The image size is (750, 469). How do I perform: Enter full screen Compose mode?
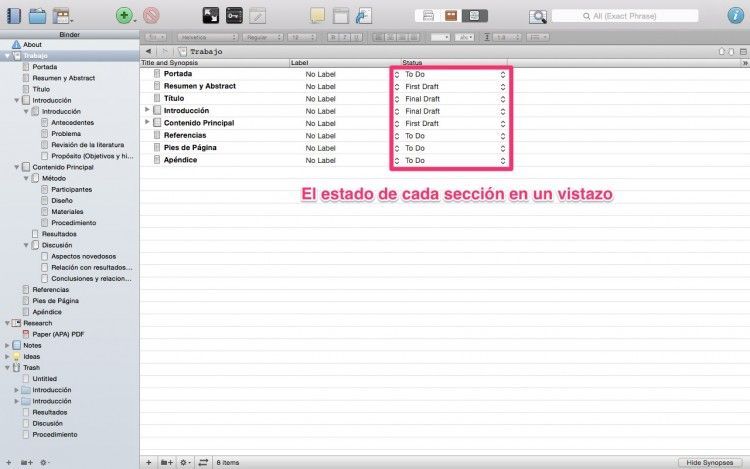(x=210, y=16)
